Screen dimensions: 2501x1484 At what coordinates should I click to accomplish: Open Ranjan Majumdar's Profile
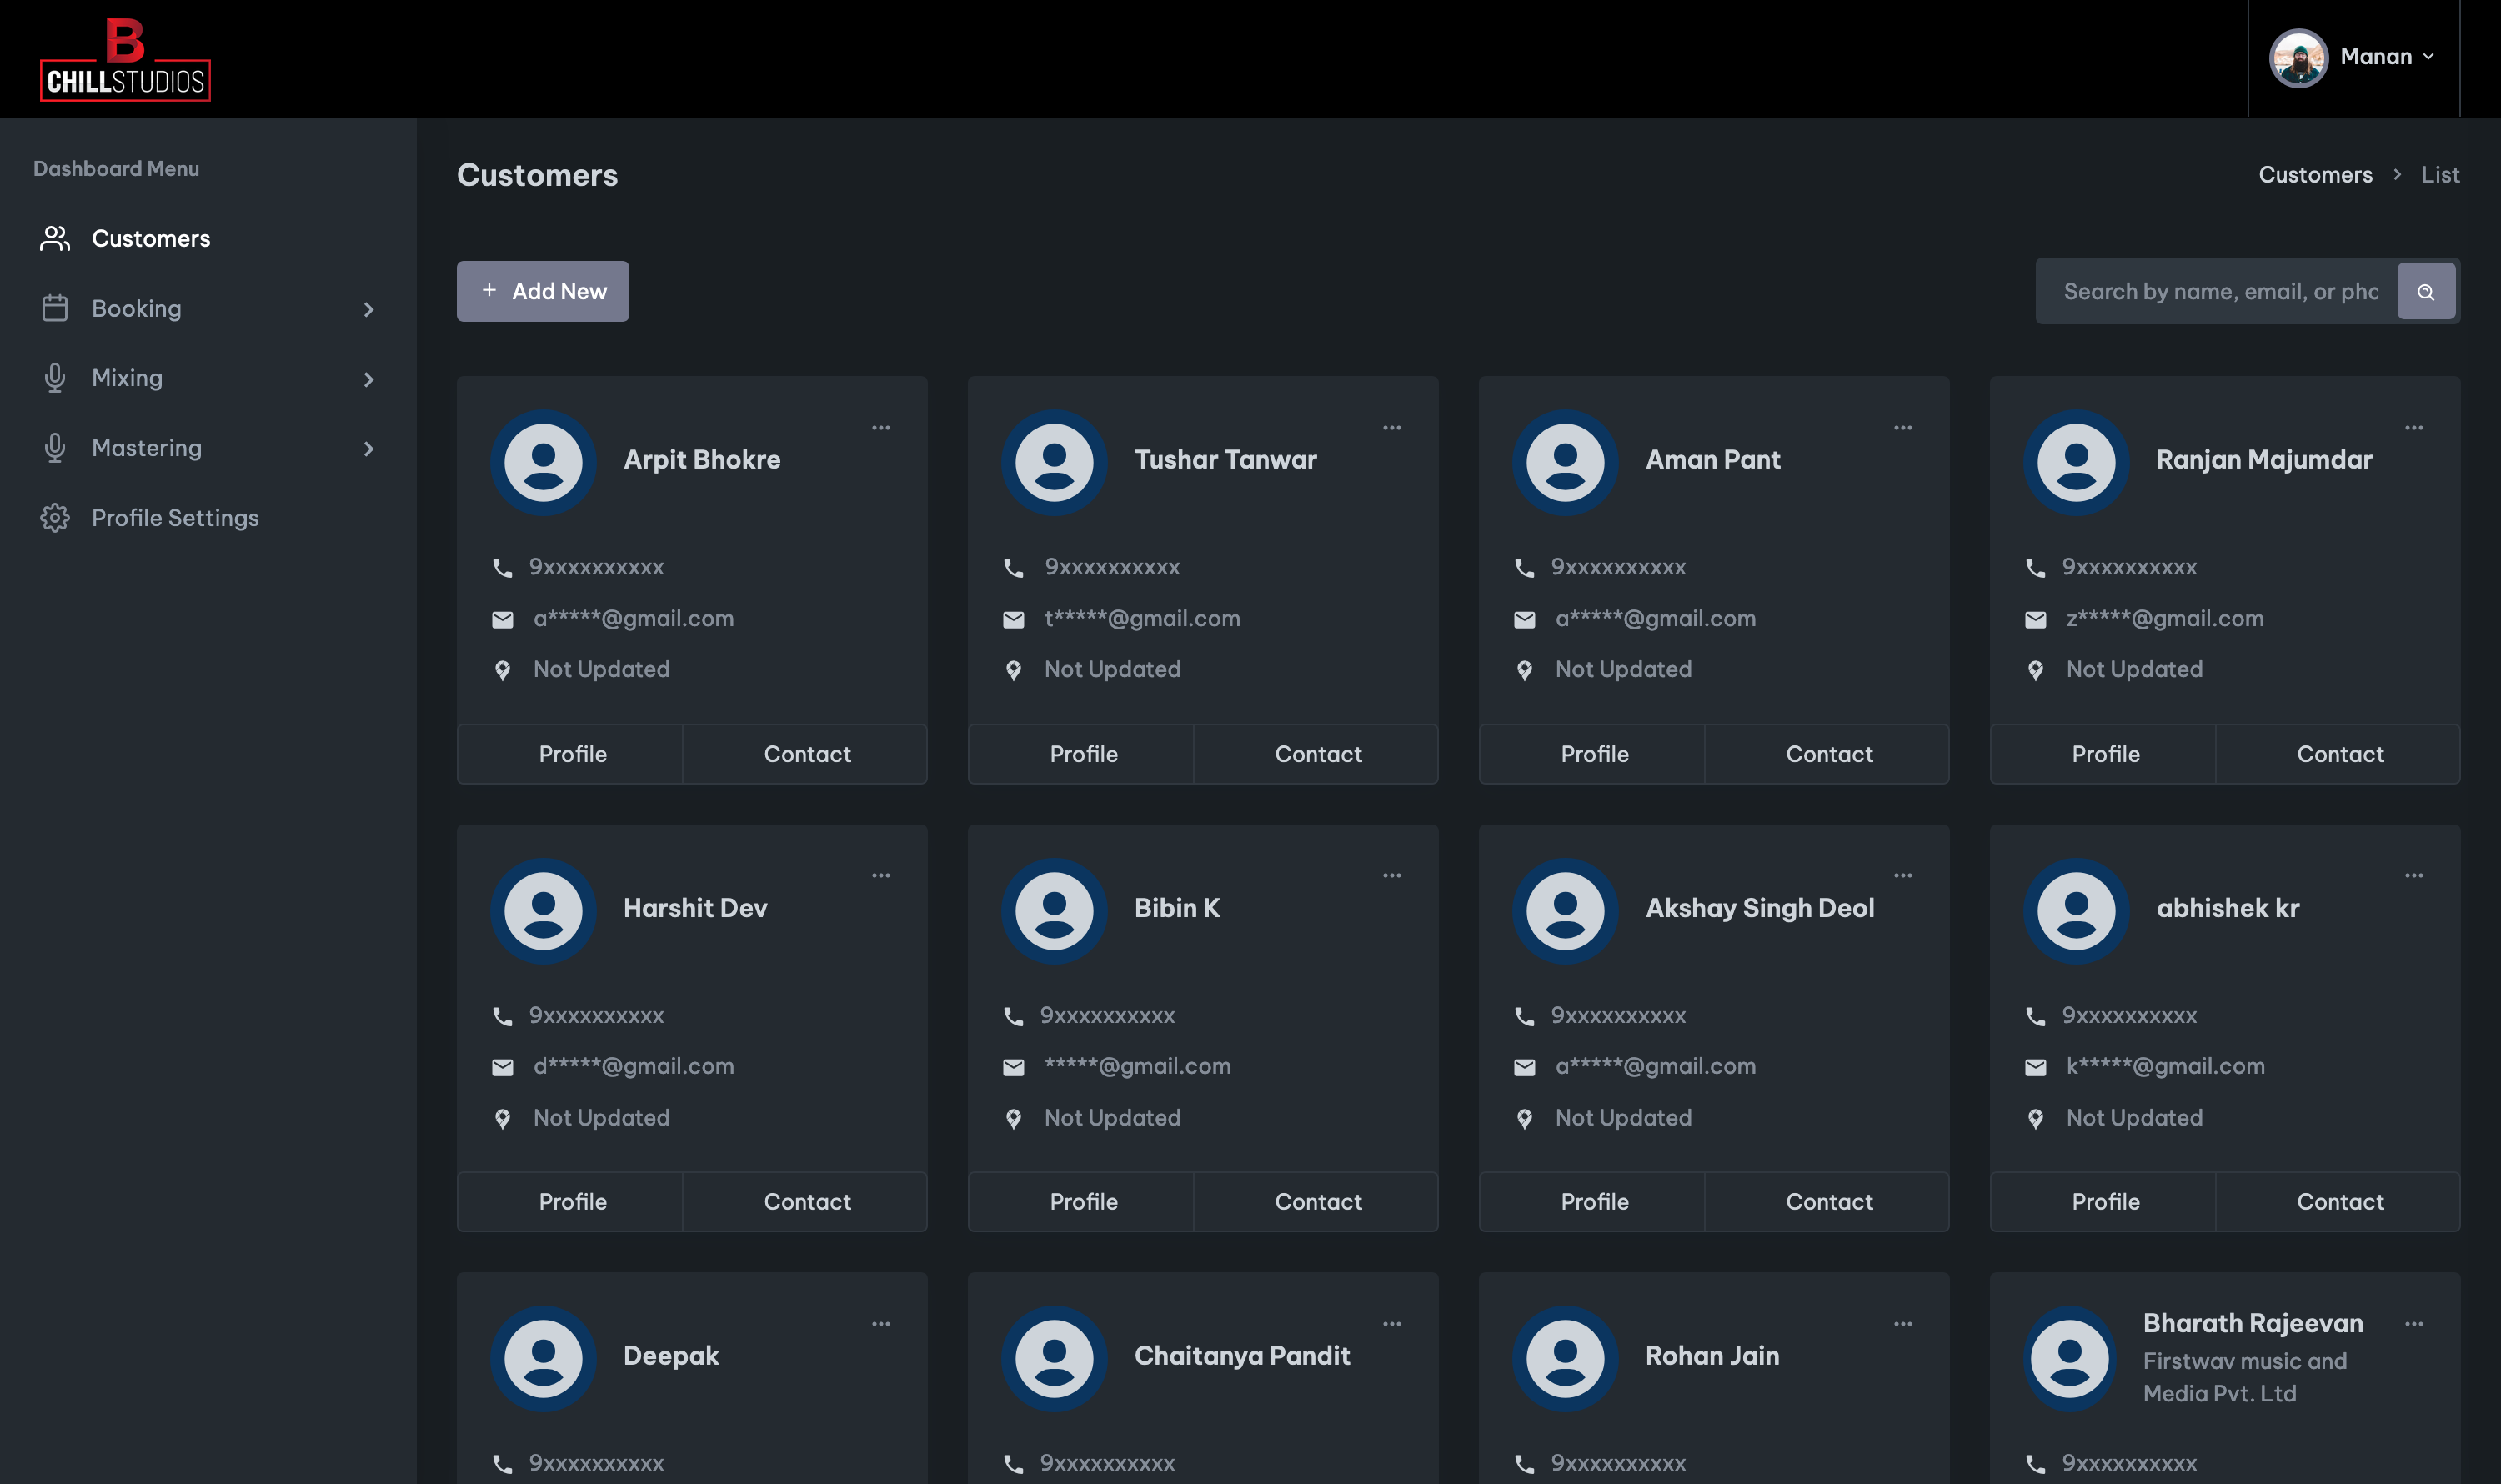[2104, 754]
